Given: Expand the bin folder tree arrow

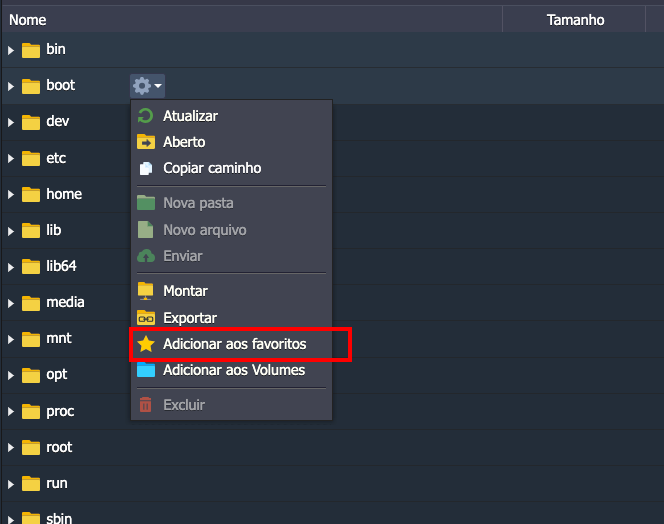Looking at the screenshot, I should click(x=11, y=50).
